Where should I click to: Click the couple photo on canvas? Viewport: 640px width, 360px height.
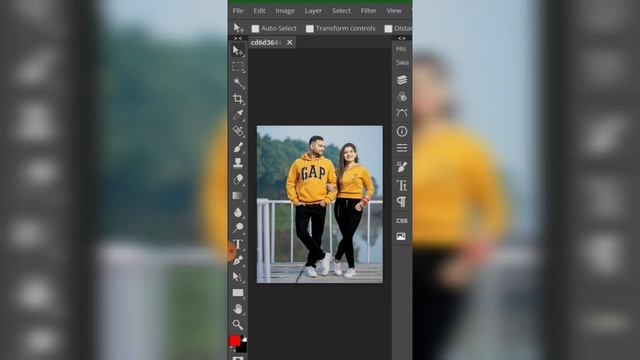pyautogui.click(x=320, y=204)
